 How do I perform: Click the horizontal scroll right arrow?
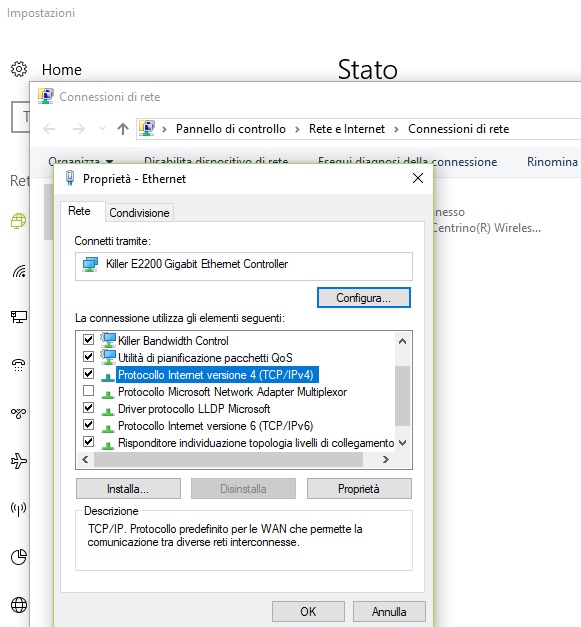385,459
